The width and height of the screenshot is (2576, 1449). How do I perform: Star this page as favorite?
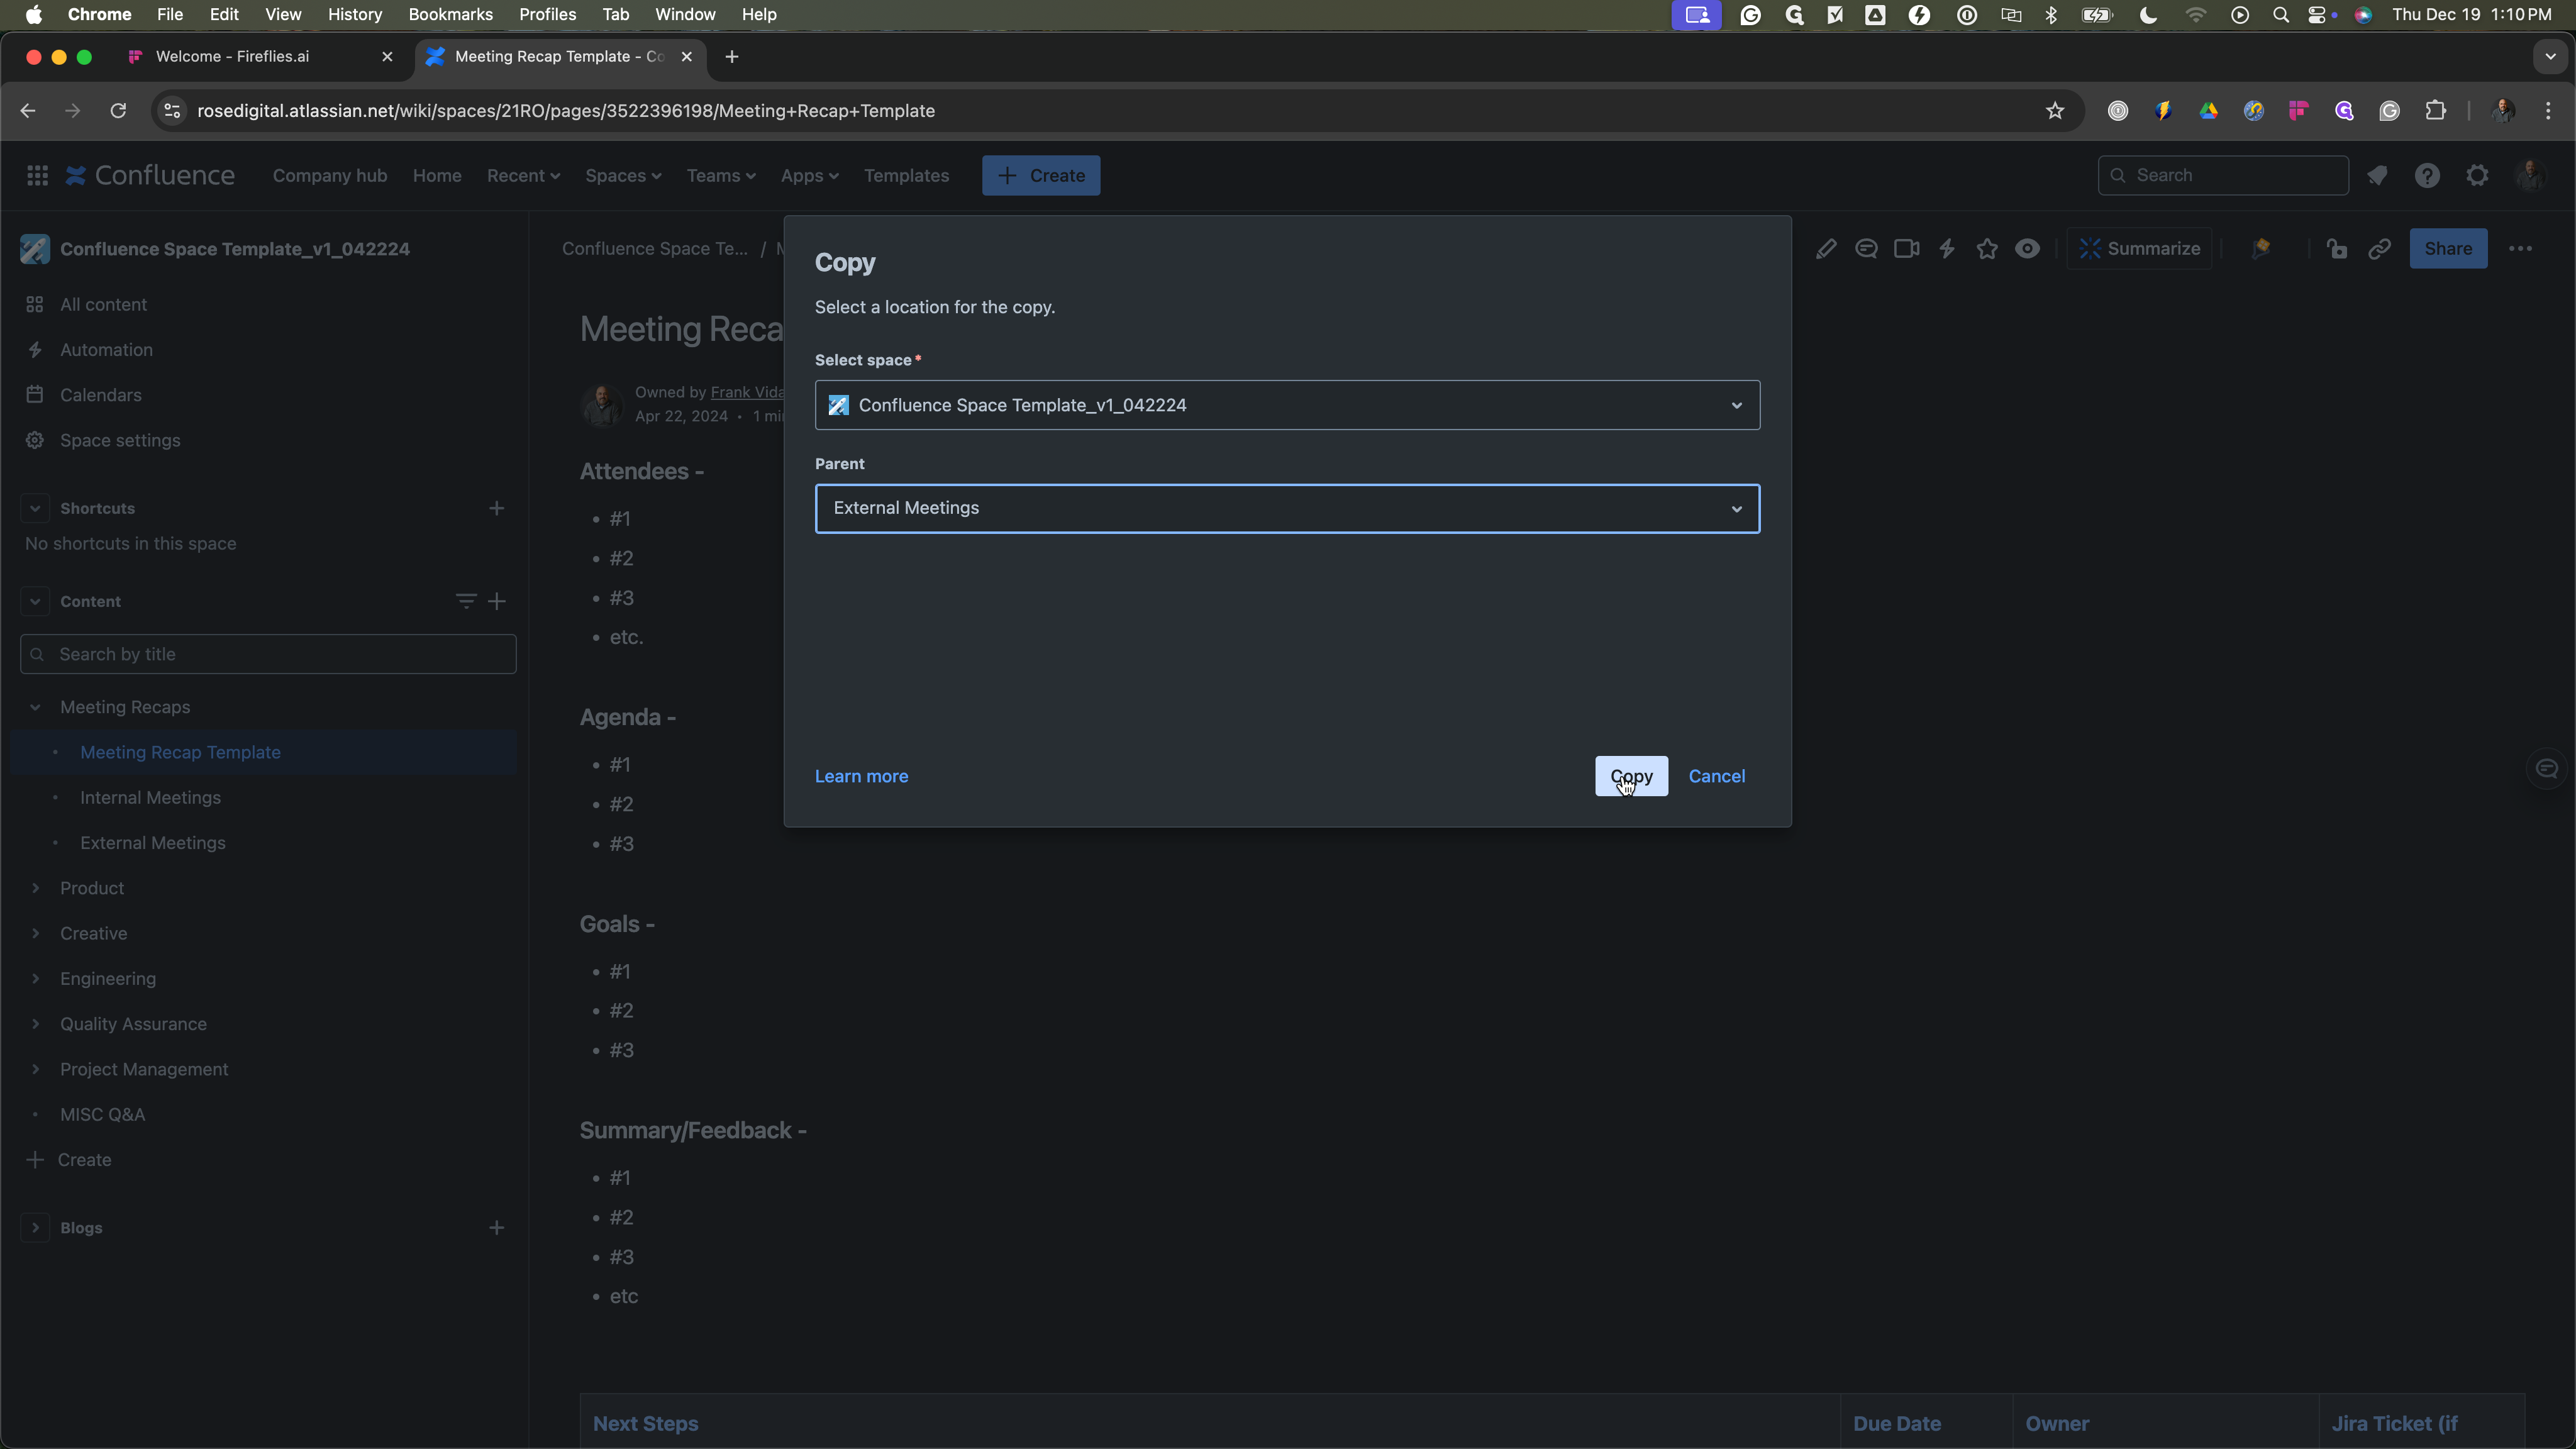pyautogui.click(x=1987, y=249)
